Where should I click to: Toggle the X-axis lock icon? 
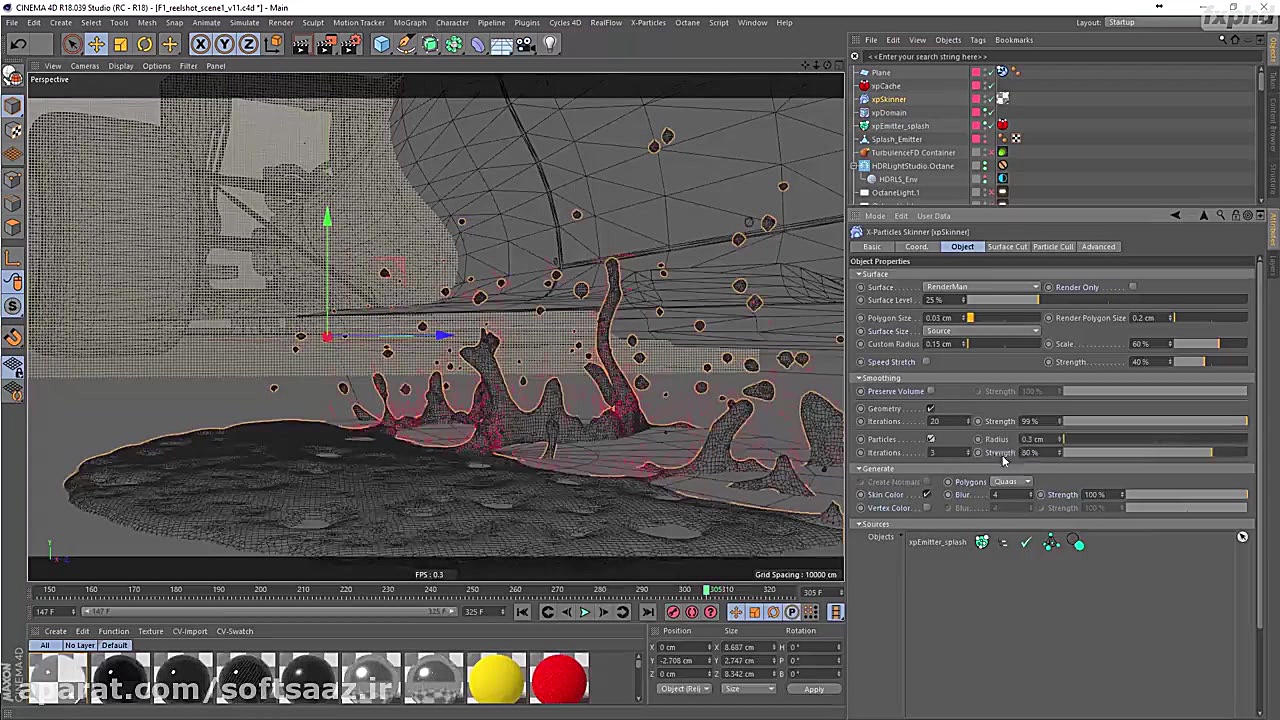click(200, 44)
